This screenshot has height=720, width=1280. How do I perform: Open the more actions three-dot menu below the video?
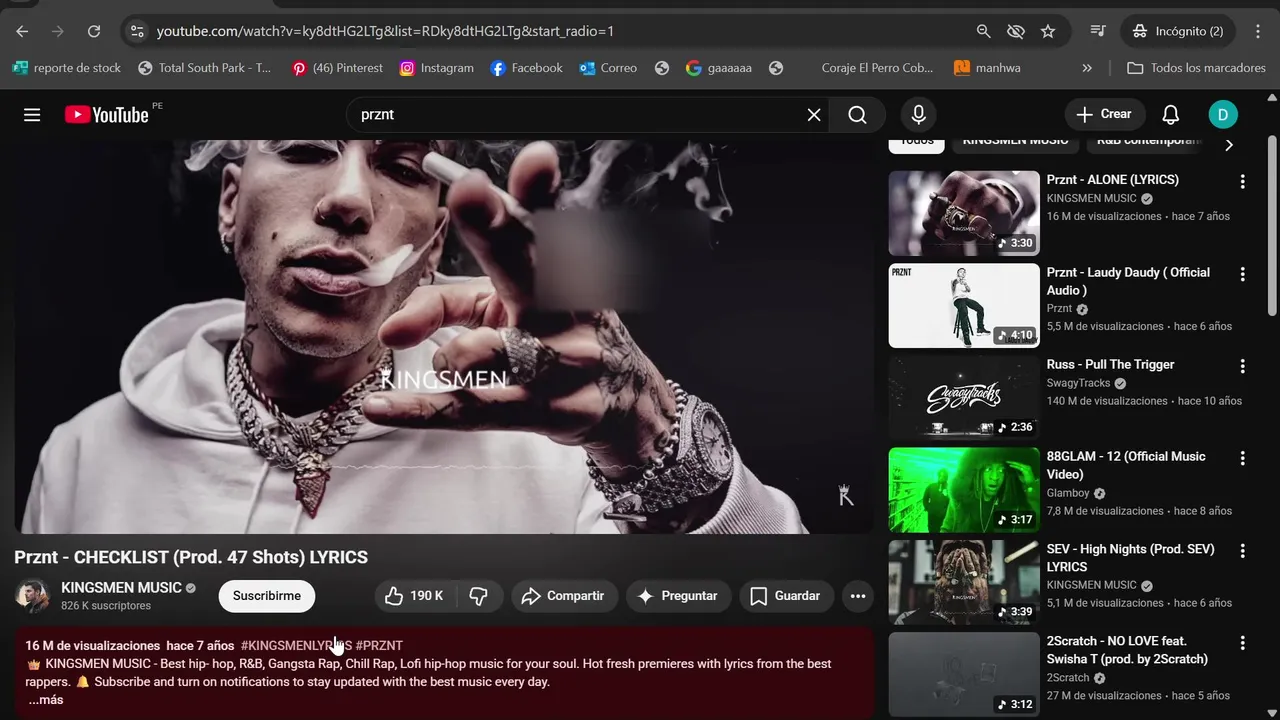pyautogui.click(x=858, y=596)
